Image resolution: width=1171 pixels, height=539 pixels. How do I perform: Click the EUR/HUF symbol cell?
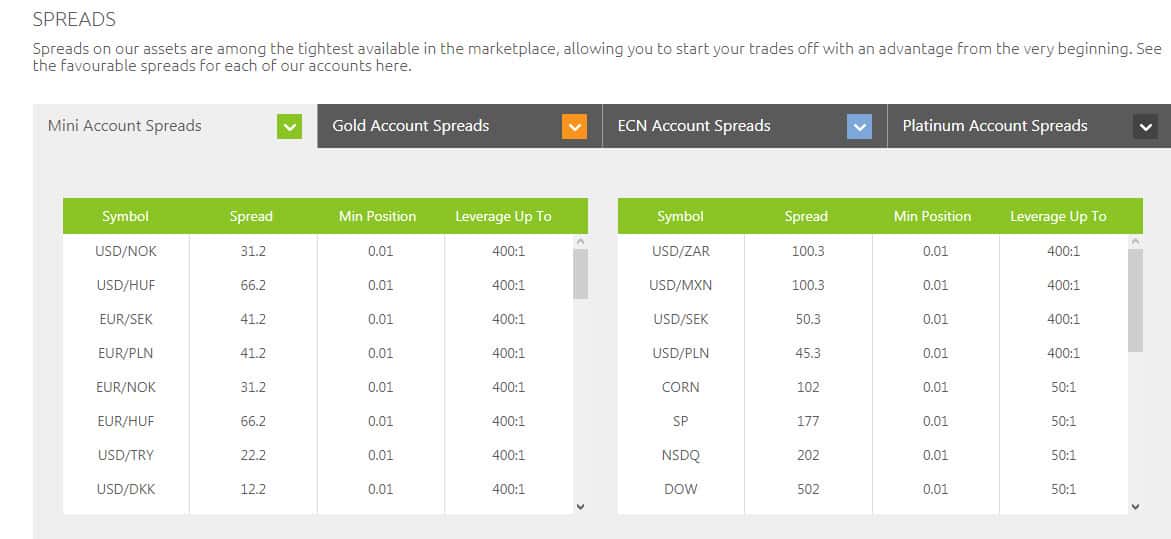pos(126,421)
